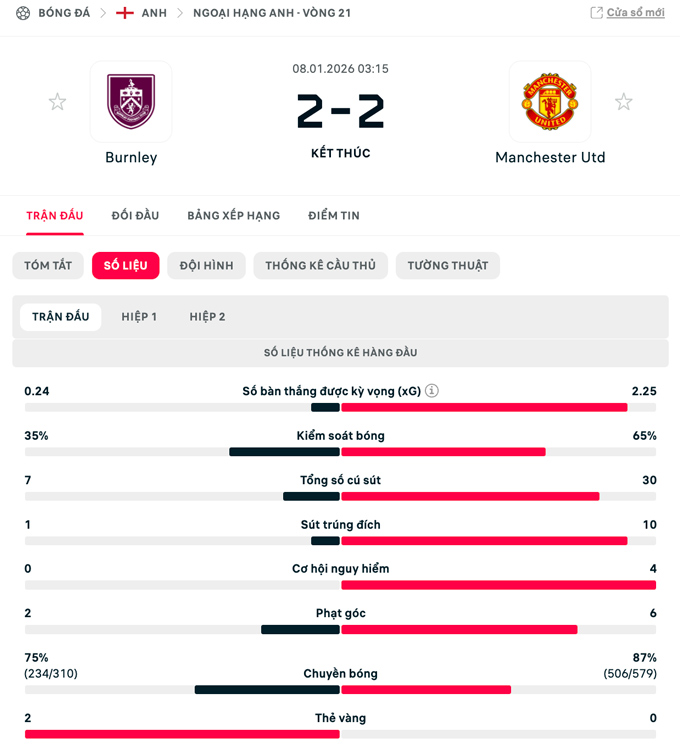Image resolution: width=680 pixels, height=746 pixels.
Task: Click the football icon beside BÓNG ĐÁ
Action: coord(23,13)
